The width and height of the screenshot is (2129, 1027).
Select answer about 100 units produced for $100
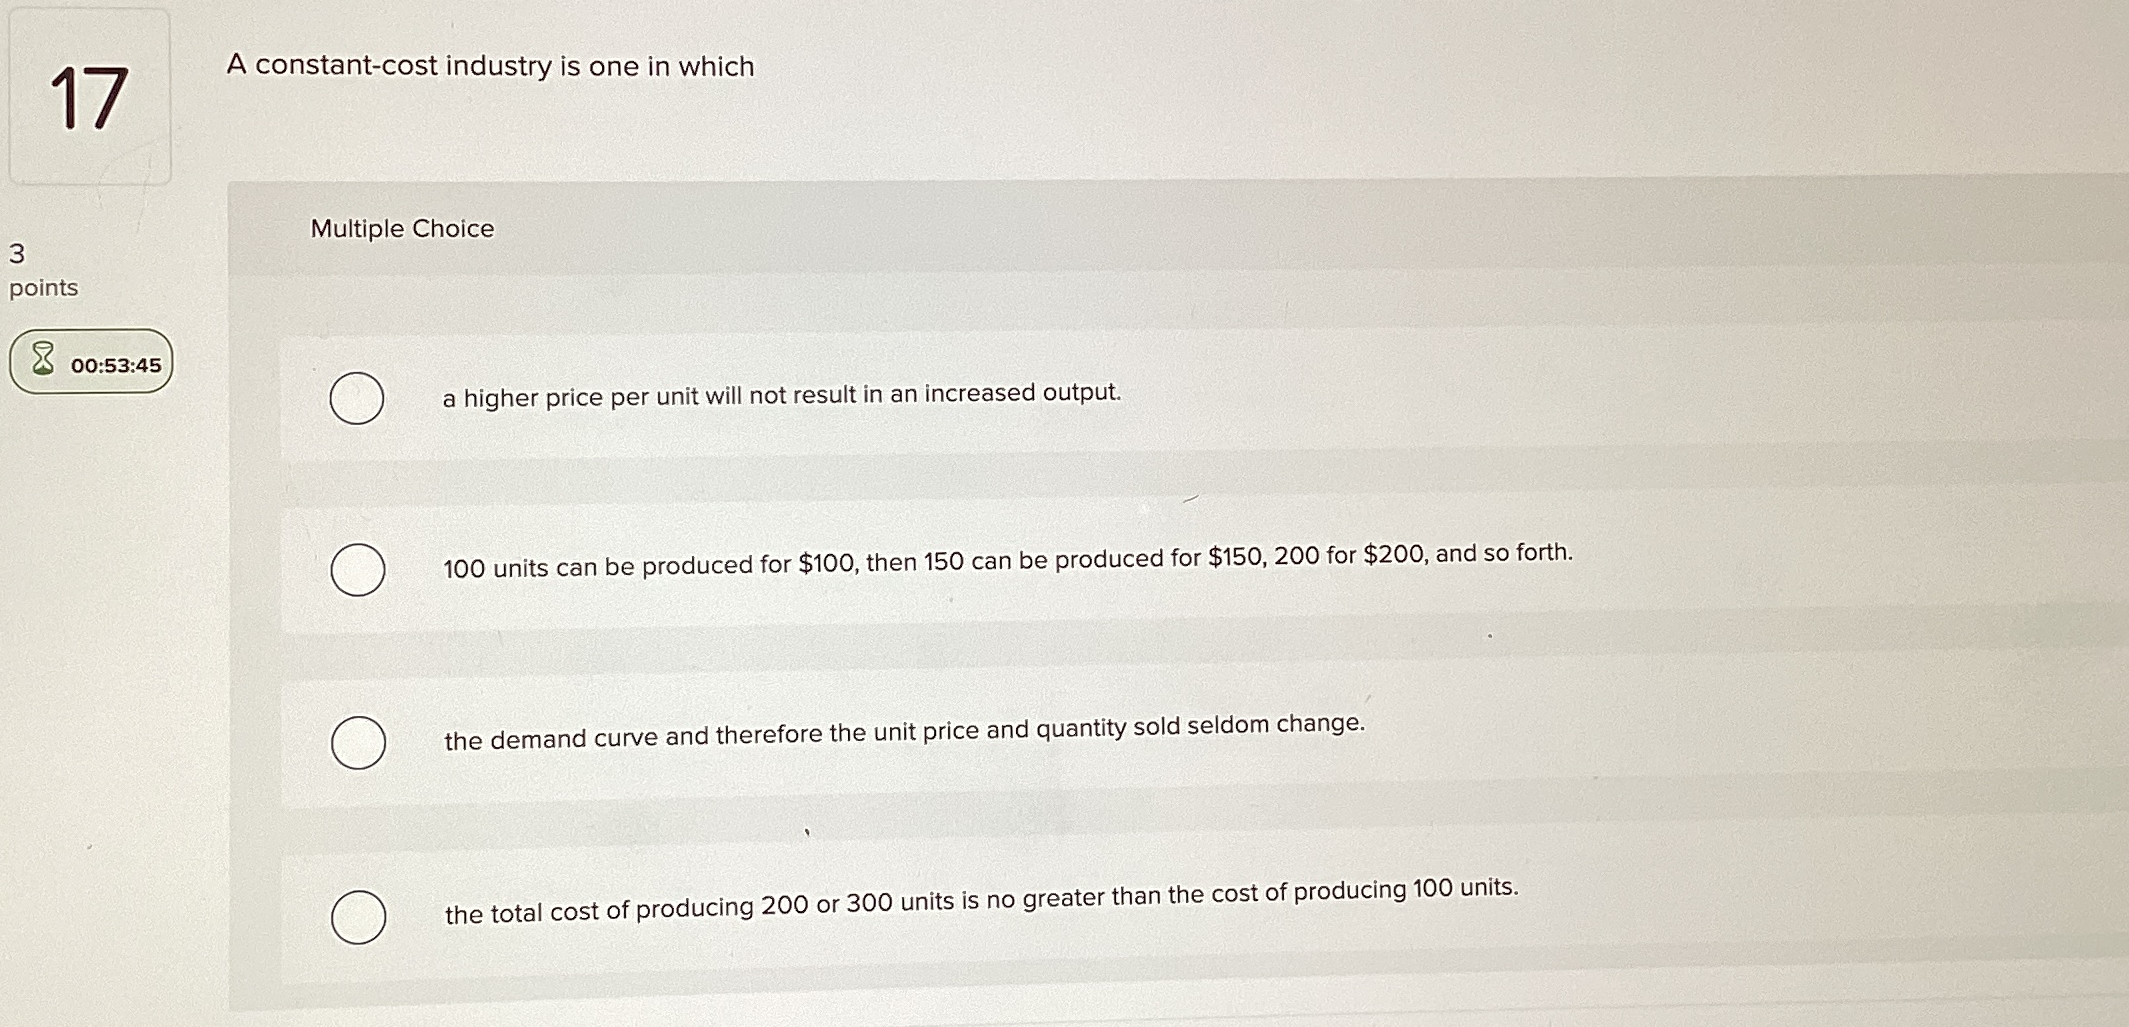click(x=357, y=568)
